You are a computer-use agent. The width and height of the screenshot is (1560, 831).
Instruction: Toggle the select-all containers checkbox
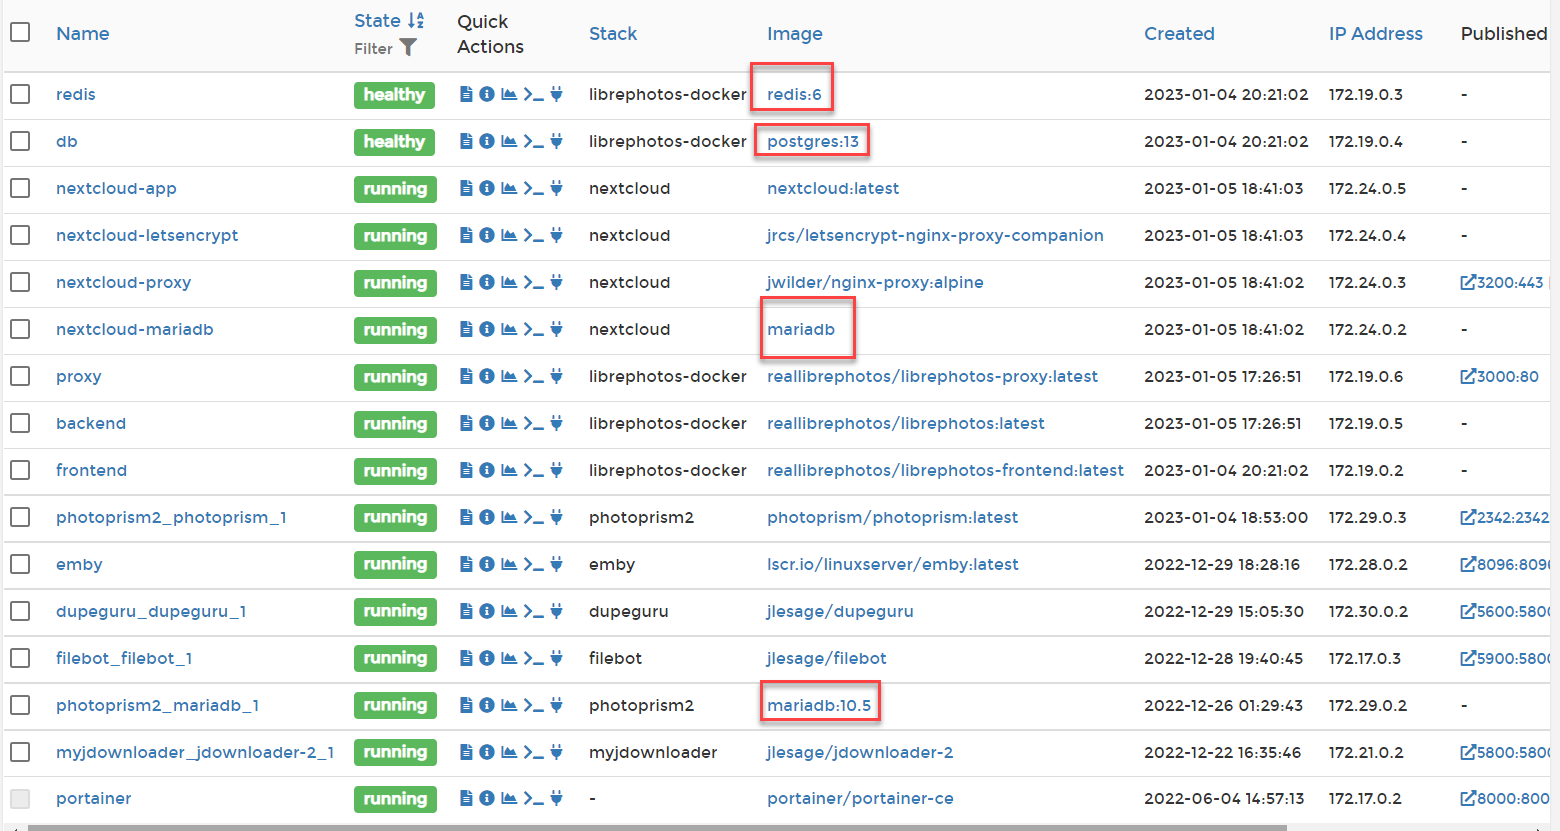20,32
